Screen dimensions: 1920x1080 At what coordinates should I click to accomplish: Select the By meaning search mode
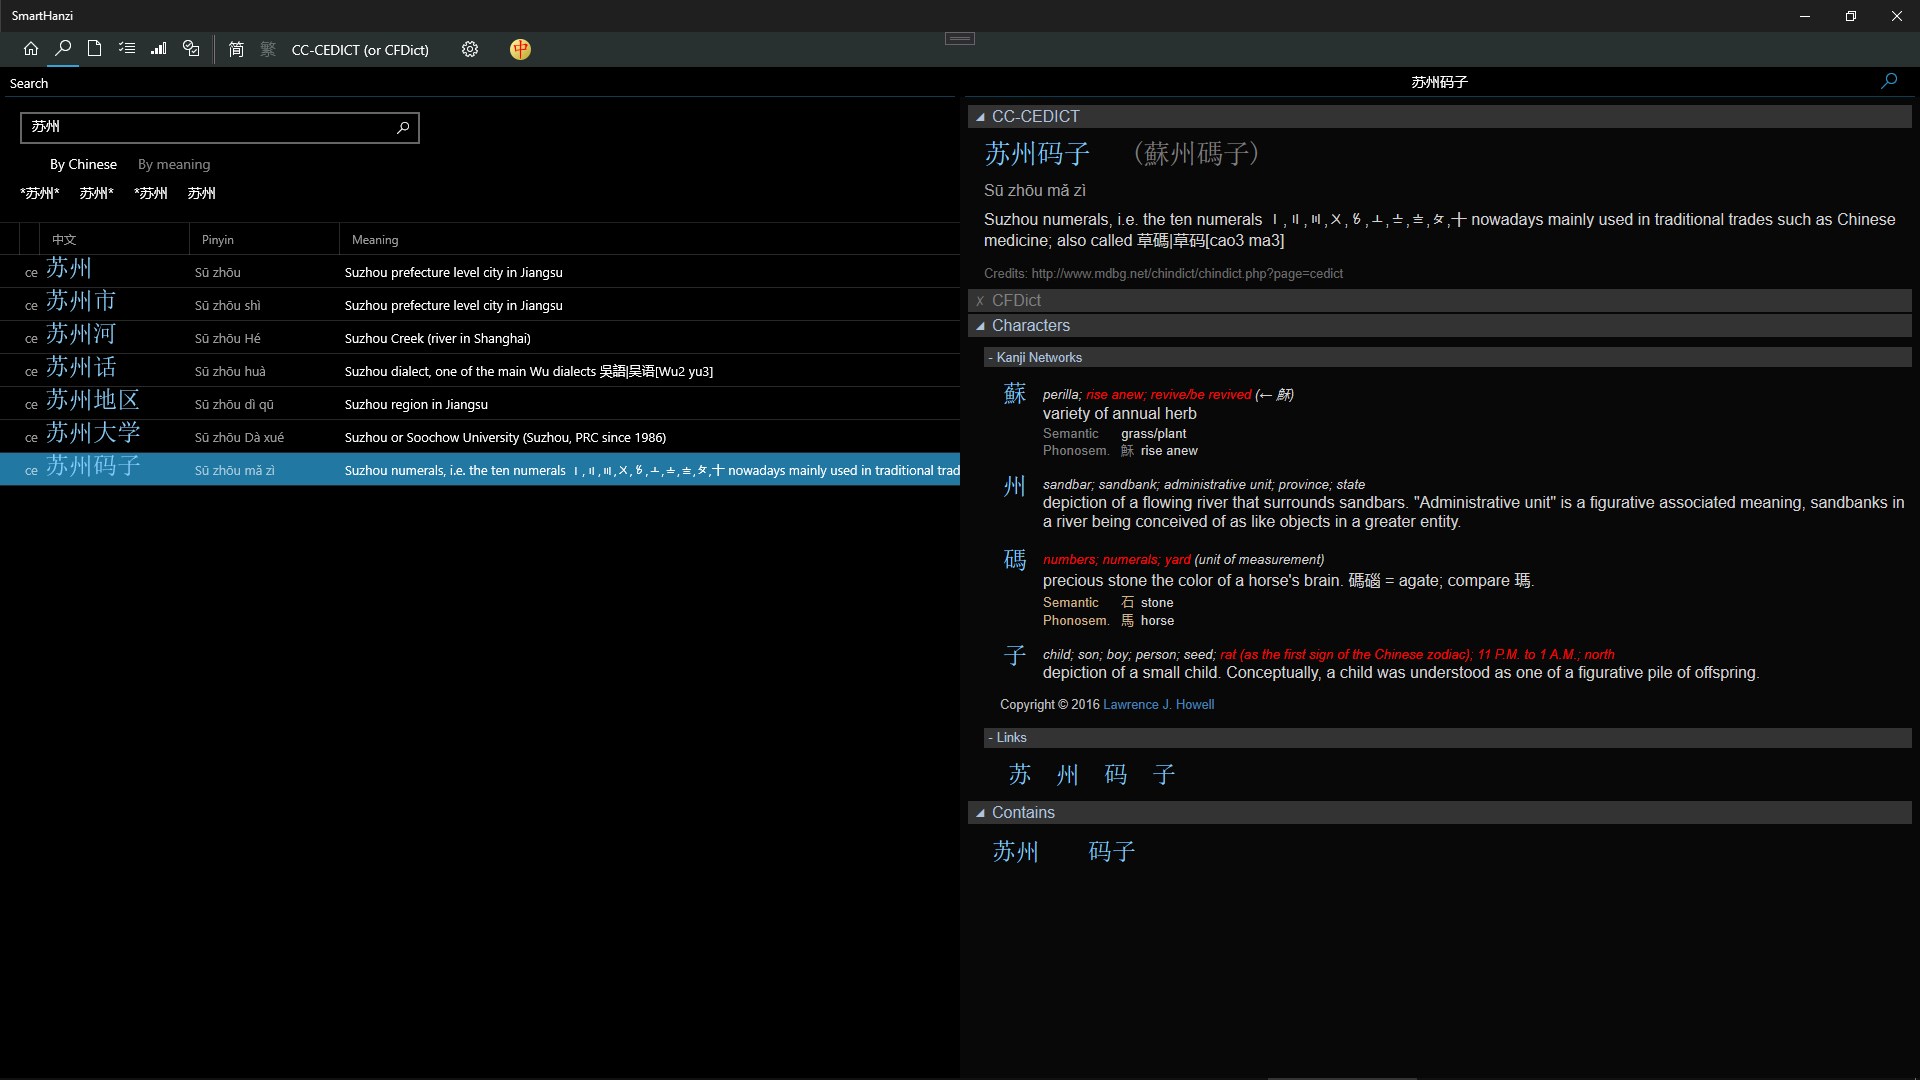tap(174, 164)
